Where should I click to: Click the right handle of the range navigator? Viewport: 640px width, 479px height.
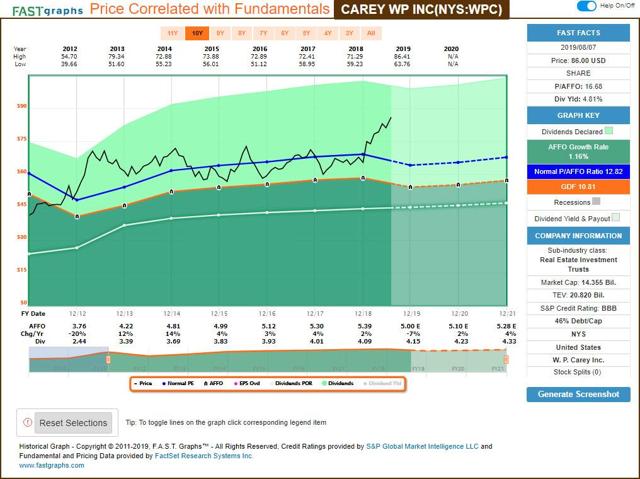point(506,359)
